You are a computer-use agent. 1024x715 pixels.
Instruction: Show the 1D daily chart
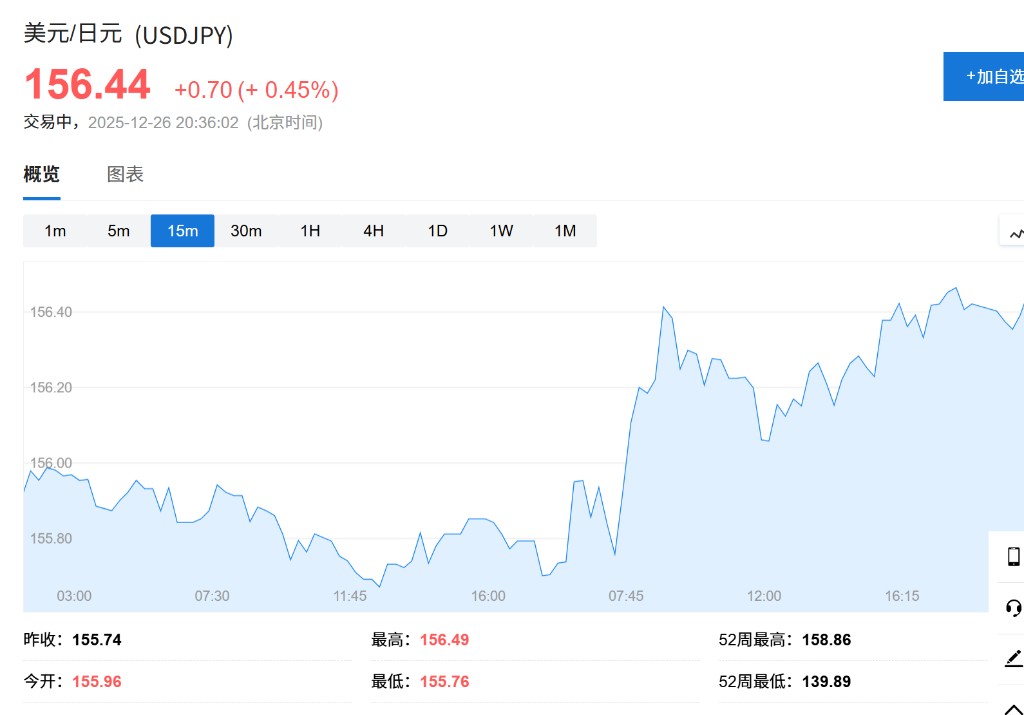(437, 231)
